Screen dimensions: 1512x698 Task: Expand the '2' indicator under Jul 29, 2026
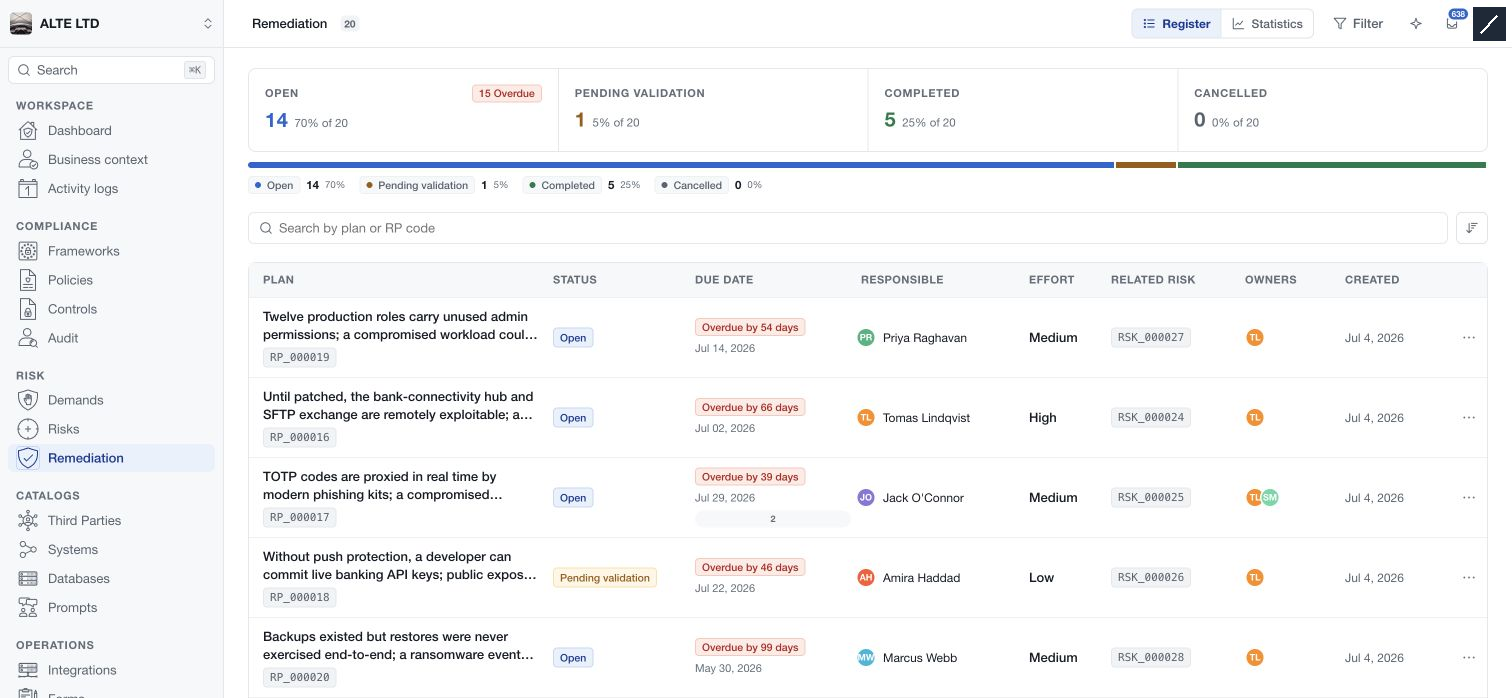[x=772, y=519]
